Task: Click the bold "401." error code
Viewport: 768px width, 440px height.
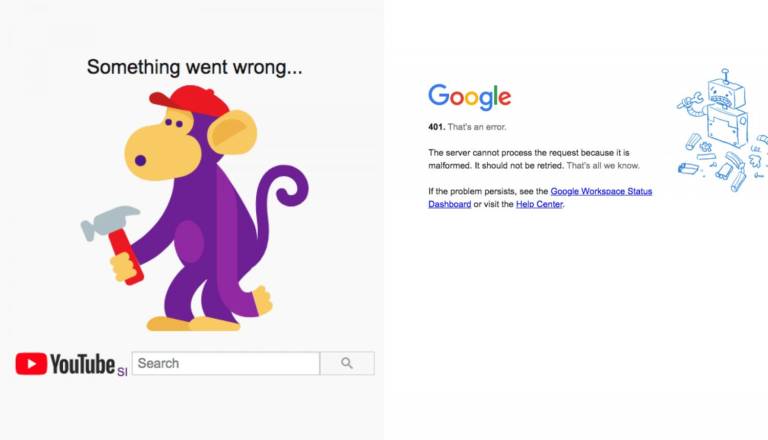Action: click(436, 127)
